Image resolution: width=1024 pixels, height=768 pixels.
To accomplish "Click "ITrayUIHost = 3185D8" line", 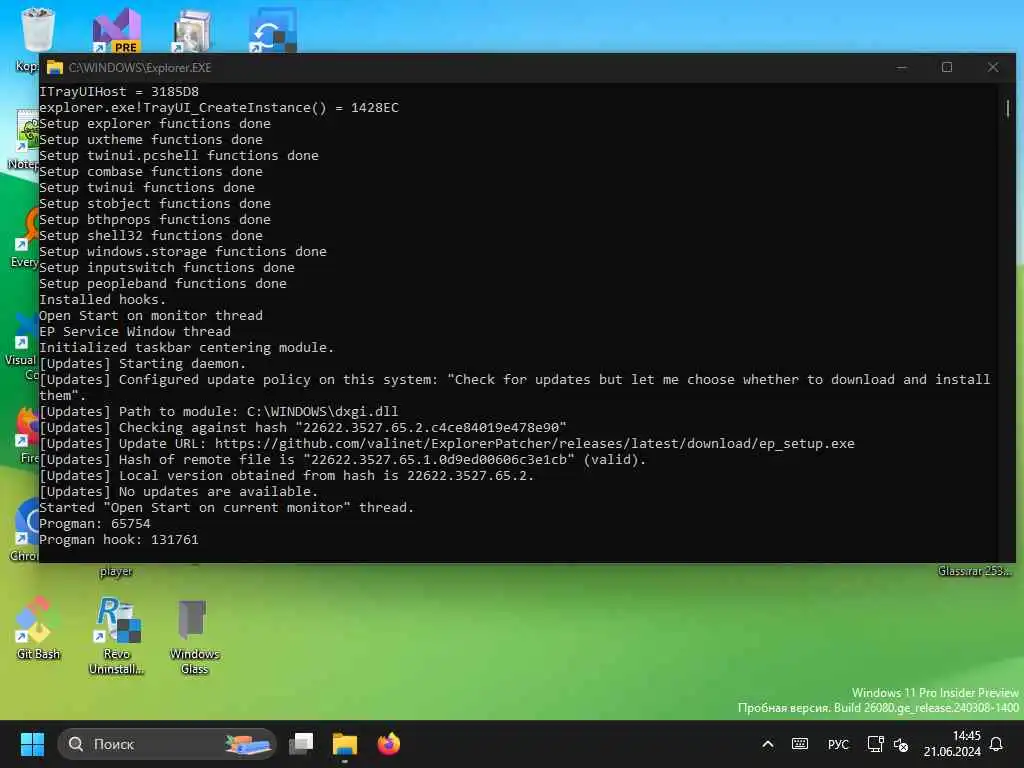I will (x=119, y=91).
